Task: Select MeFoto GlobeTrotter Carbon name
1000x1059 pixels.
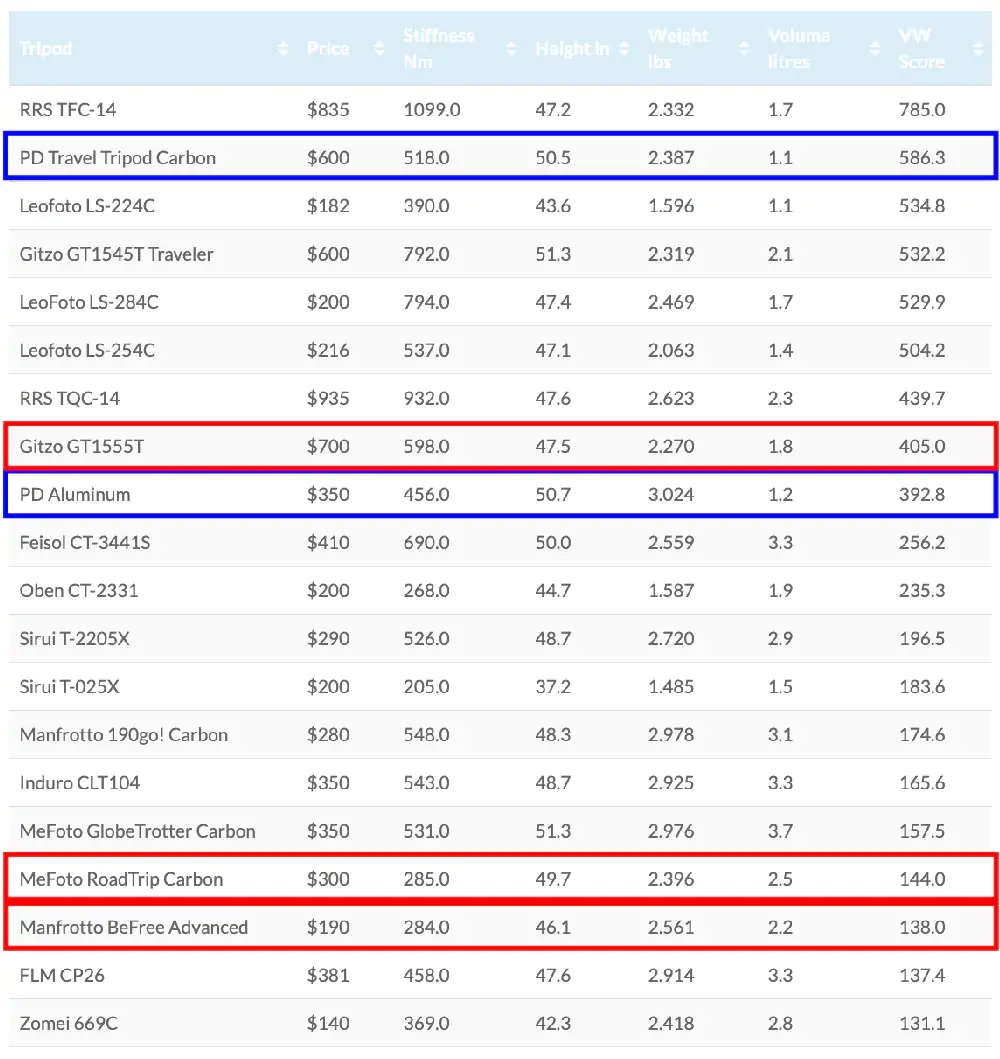Action: point(137,831)
